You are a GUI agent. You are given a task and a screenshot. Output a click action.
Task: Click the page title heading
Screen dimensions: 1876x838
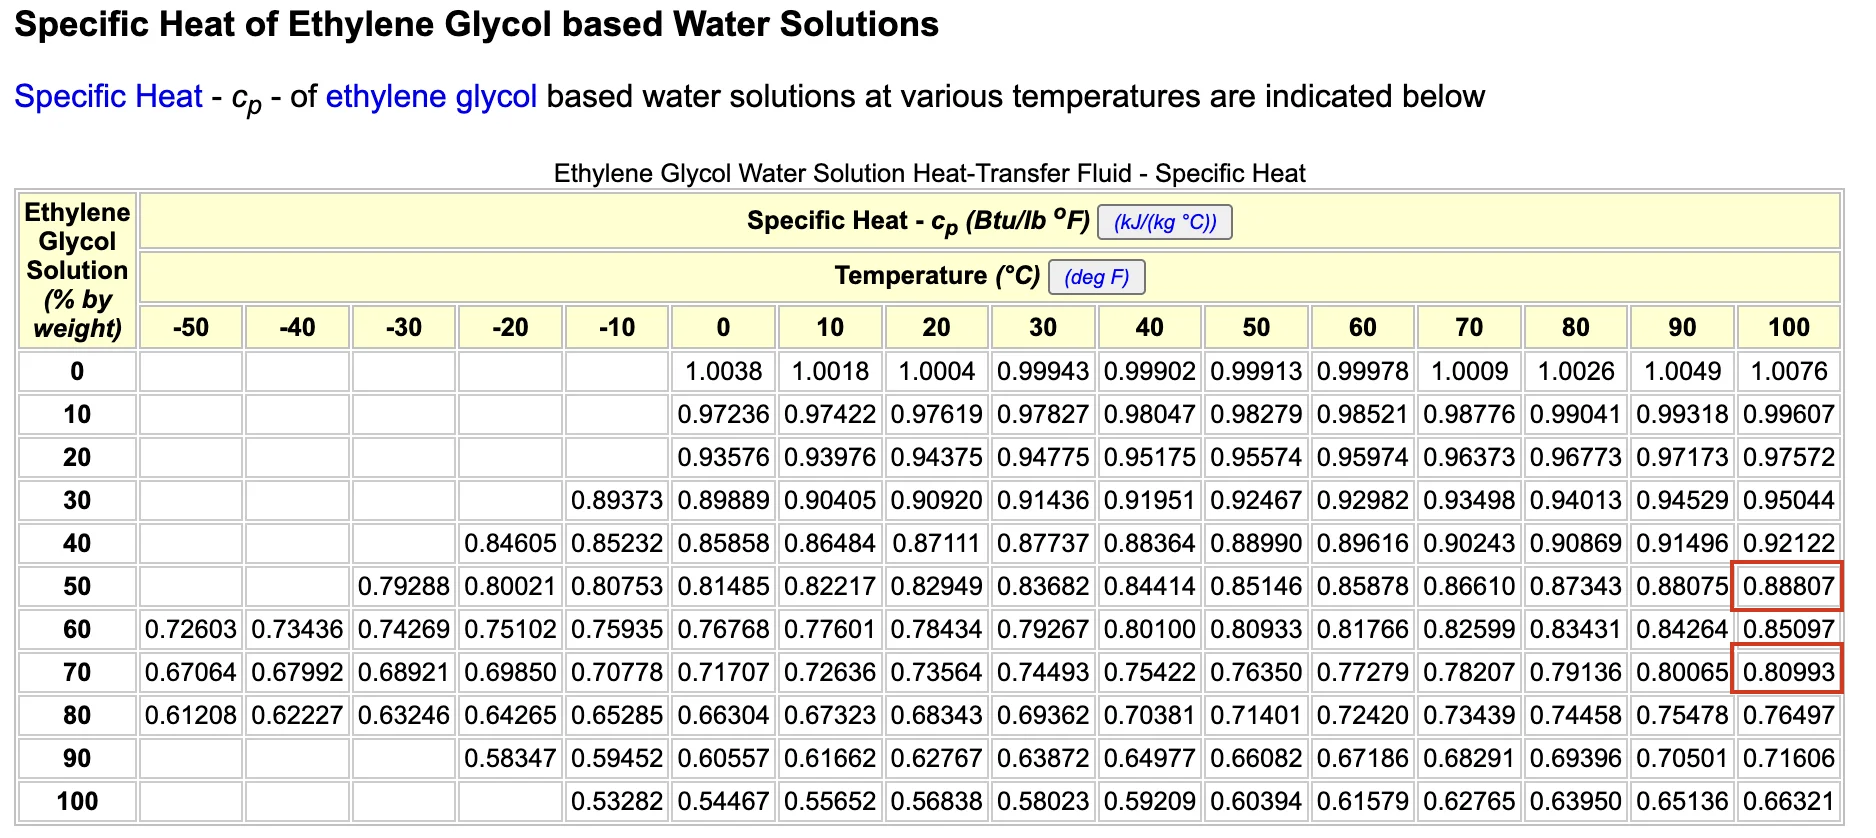point(476,25)
